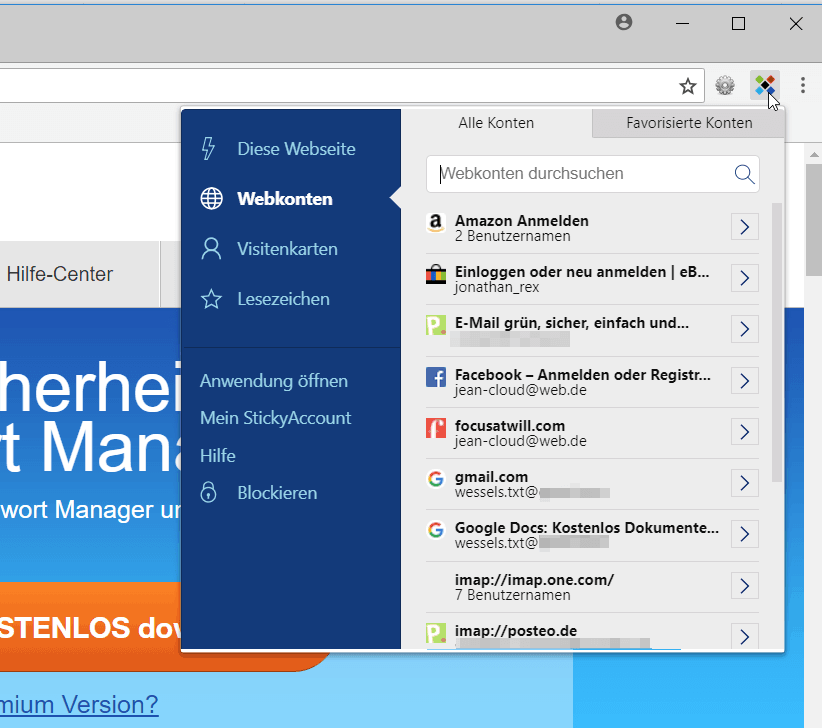Viewport: 822px width, 728px height.
Task: Click Blockieren to lock the app
Action: (277, 493)
